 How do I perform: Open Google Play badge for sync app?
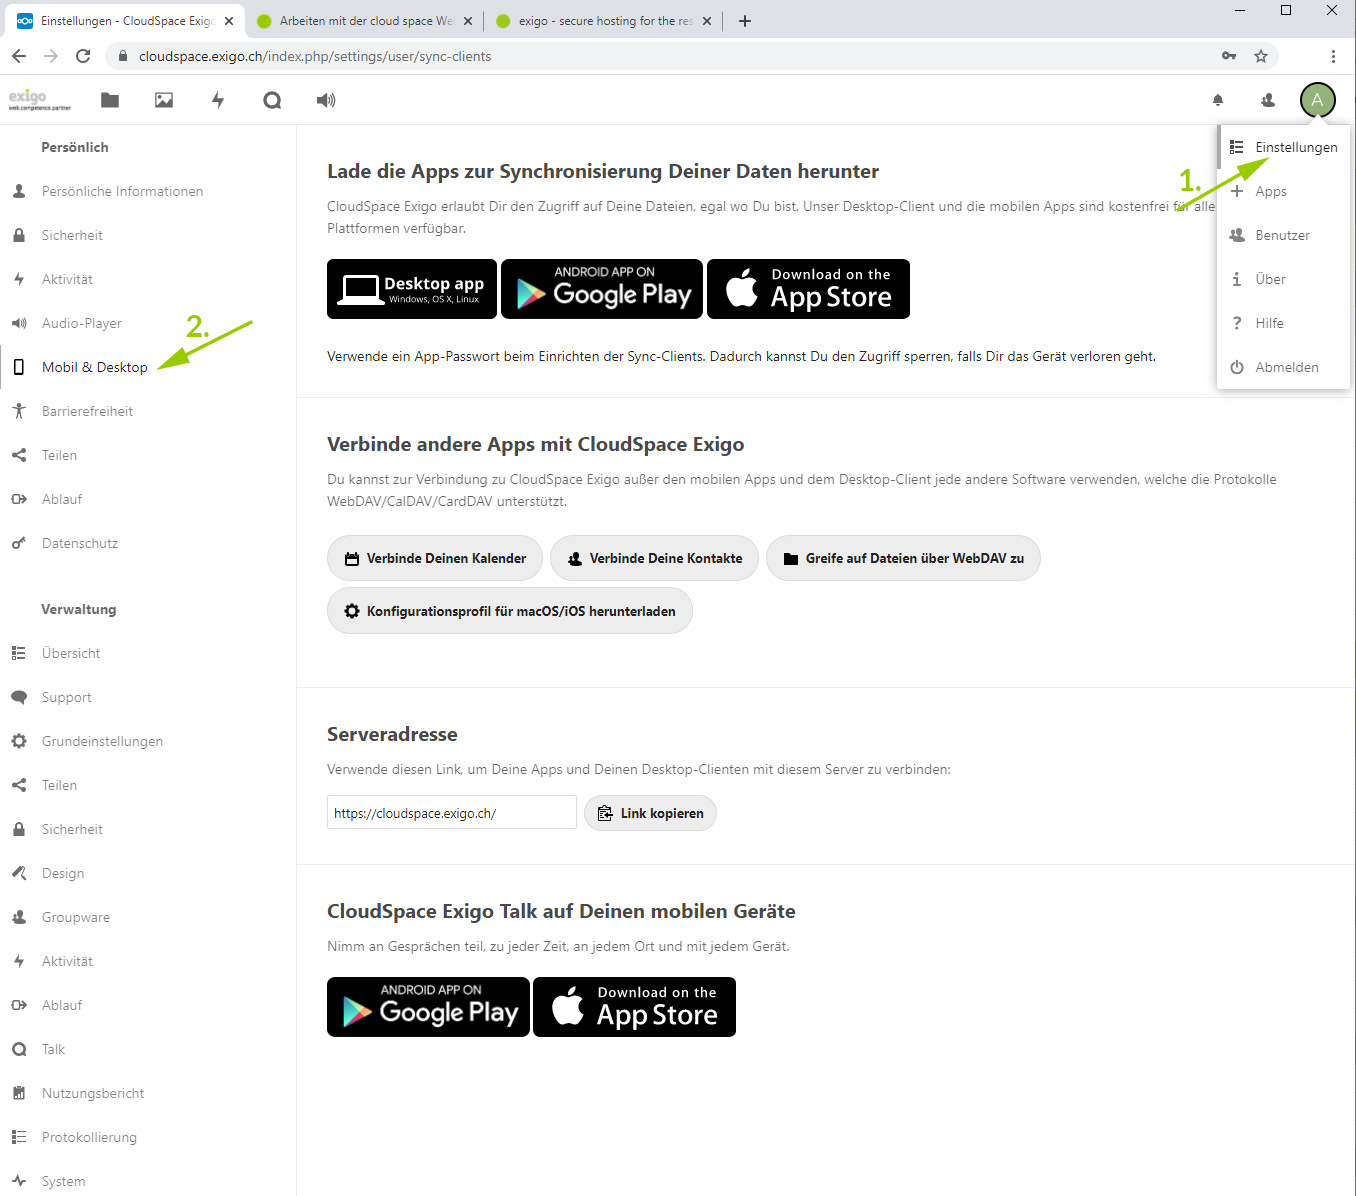[602, 289]
